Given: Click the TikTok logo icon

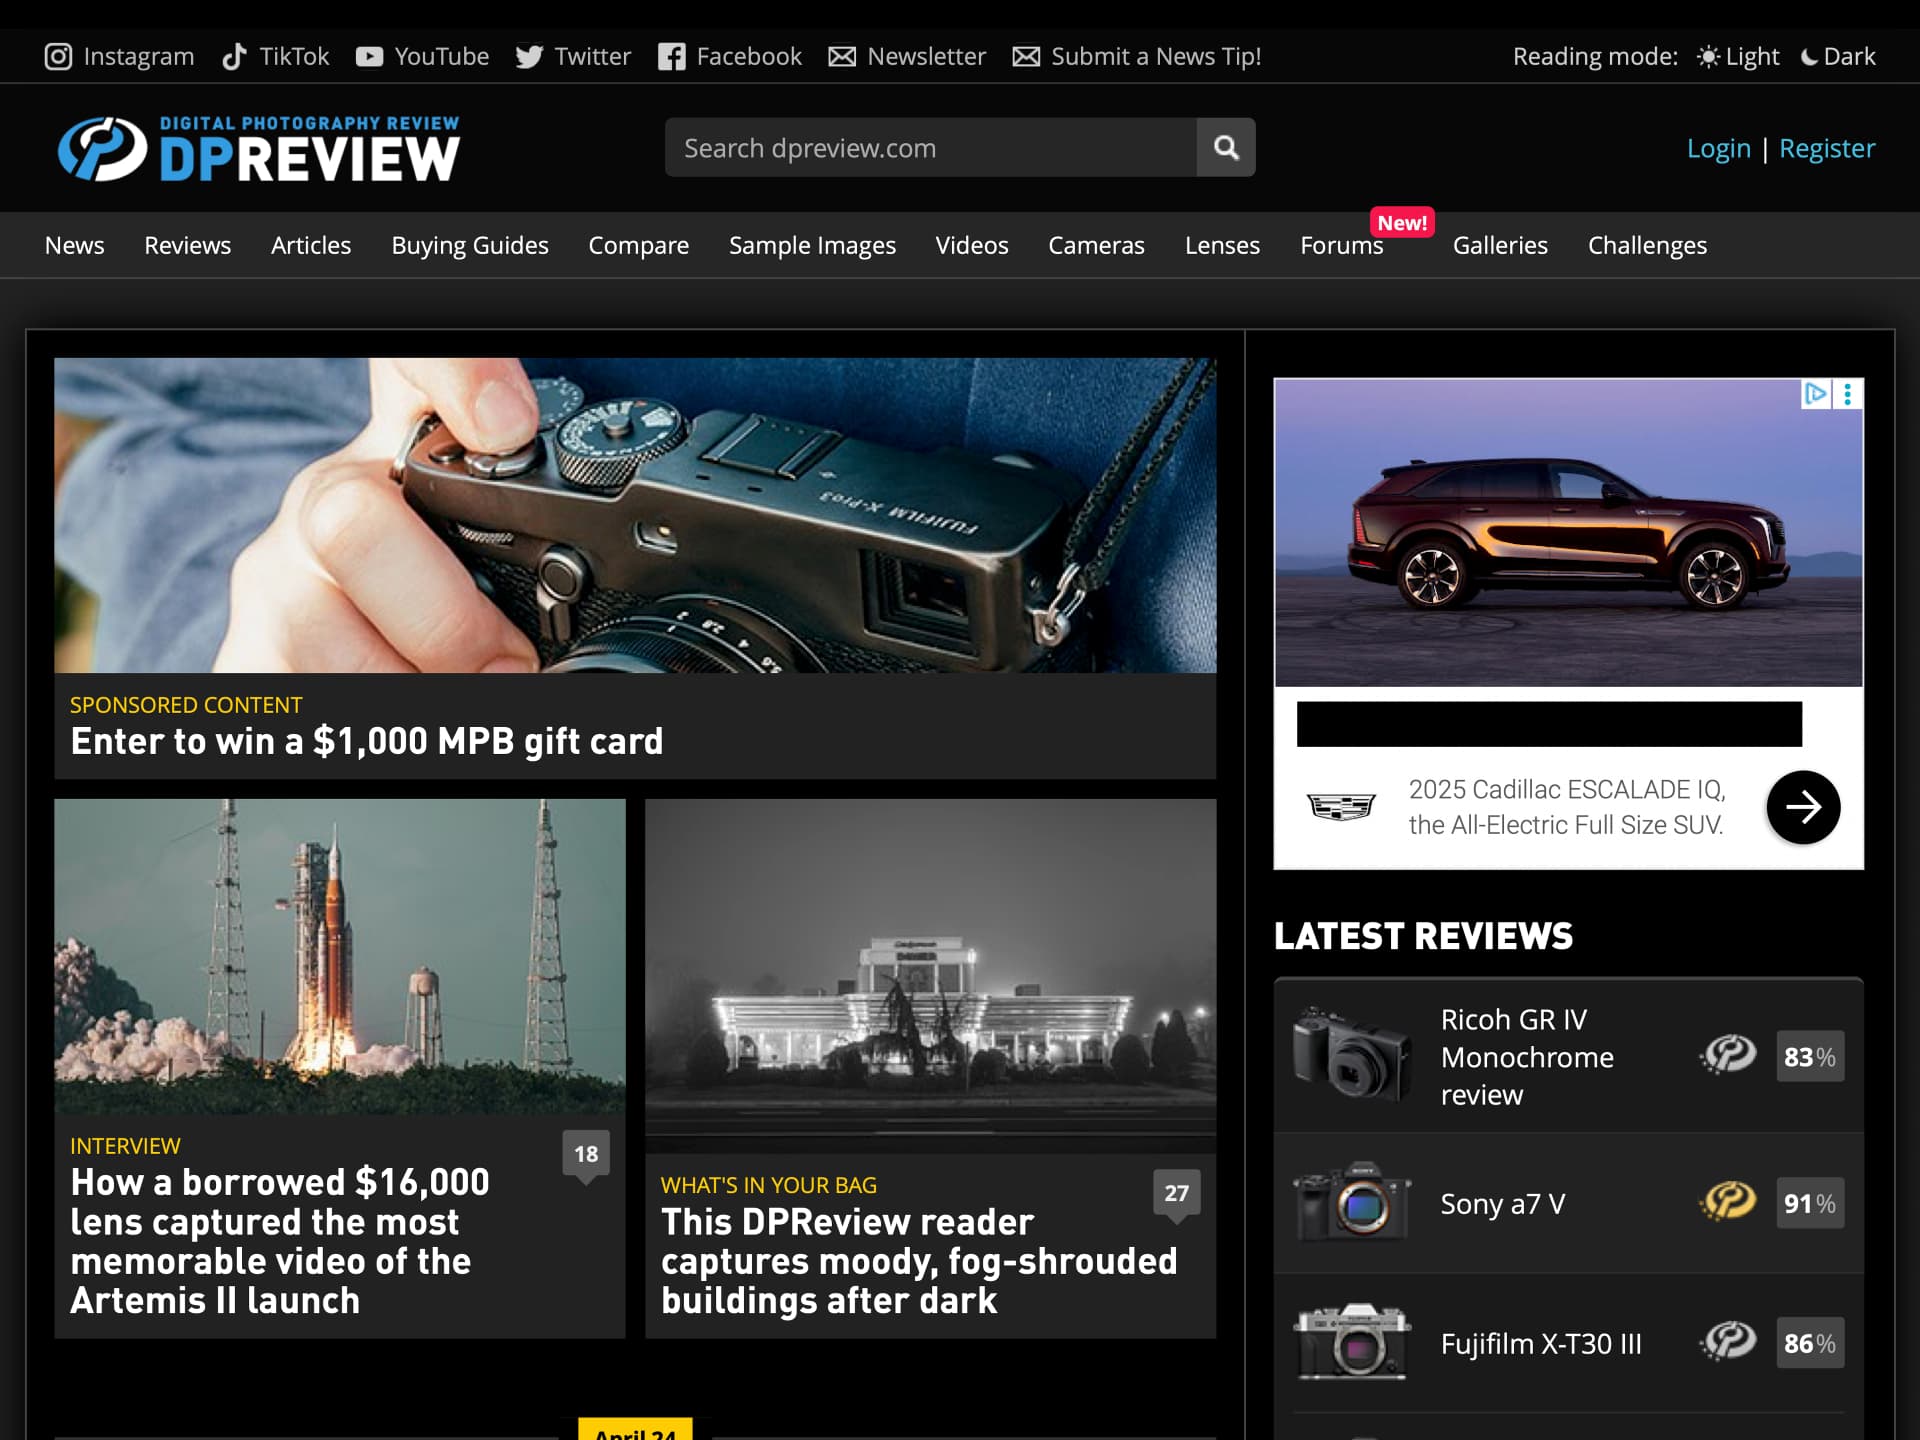Looking at the screenshot, I should coord(234,57).
